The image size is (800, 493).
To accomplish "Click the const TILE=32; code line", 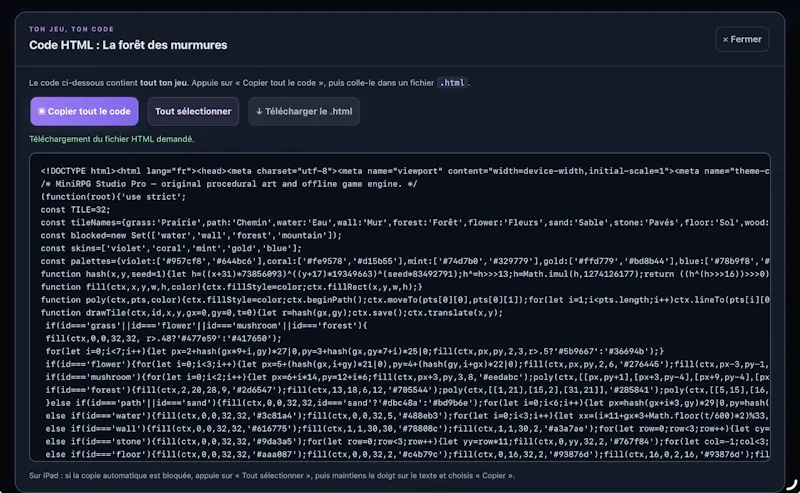I will (76, 210).
